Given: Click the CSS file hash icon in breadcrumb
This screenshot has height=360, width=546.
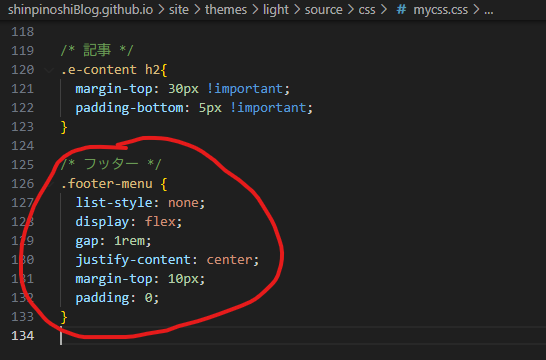Looking at the screenshot, I should point(401,10).
